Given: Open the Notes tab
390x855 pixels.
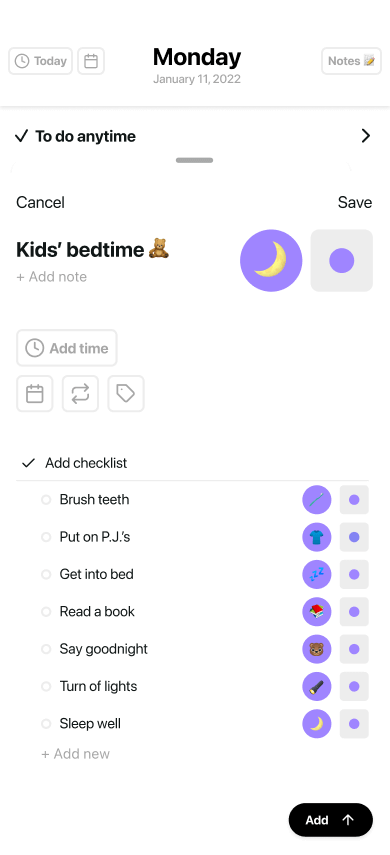Looking at the screenshot, I should [351, 61].
